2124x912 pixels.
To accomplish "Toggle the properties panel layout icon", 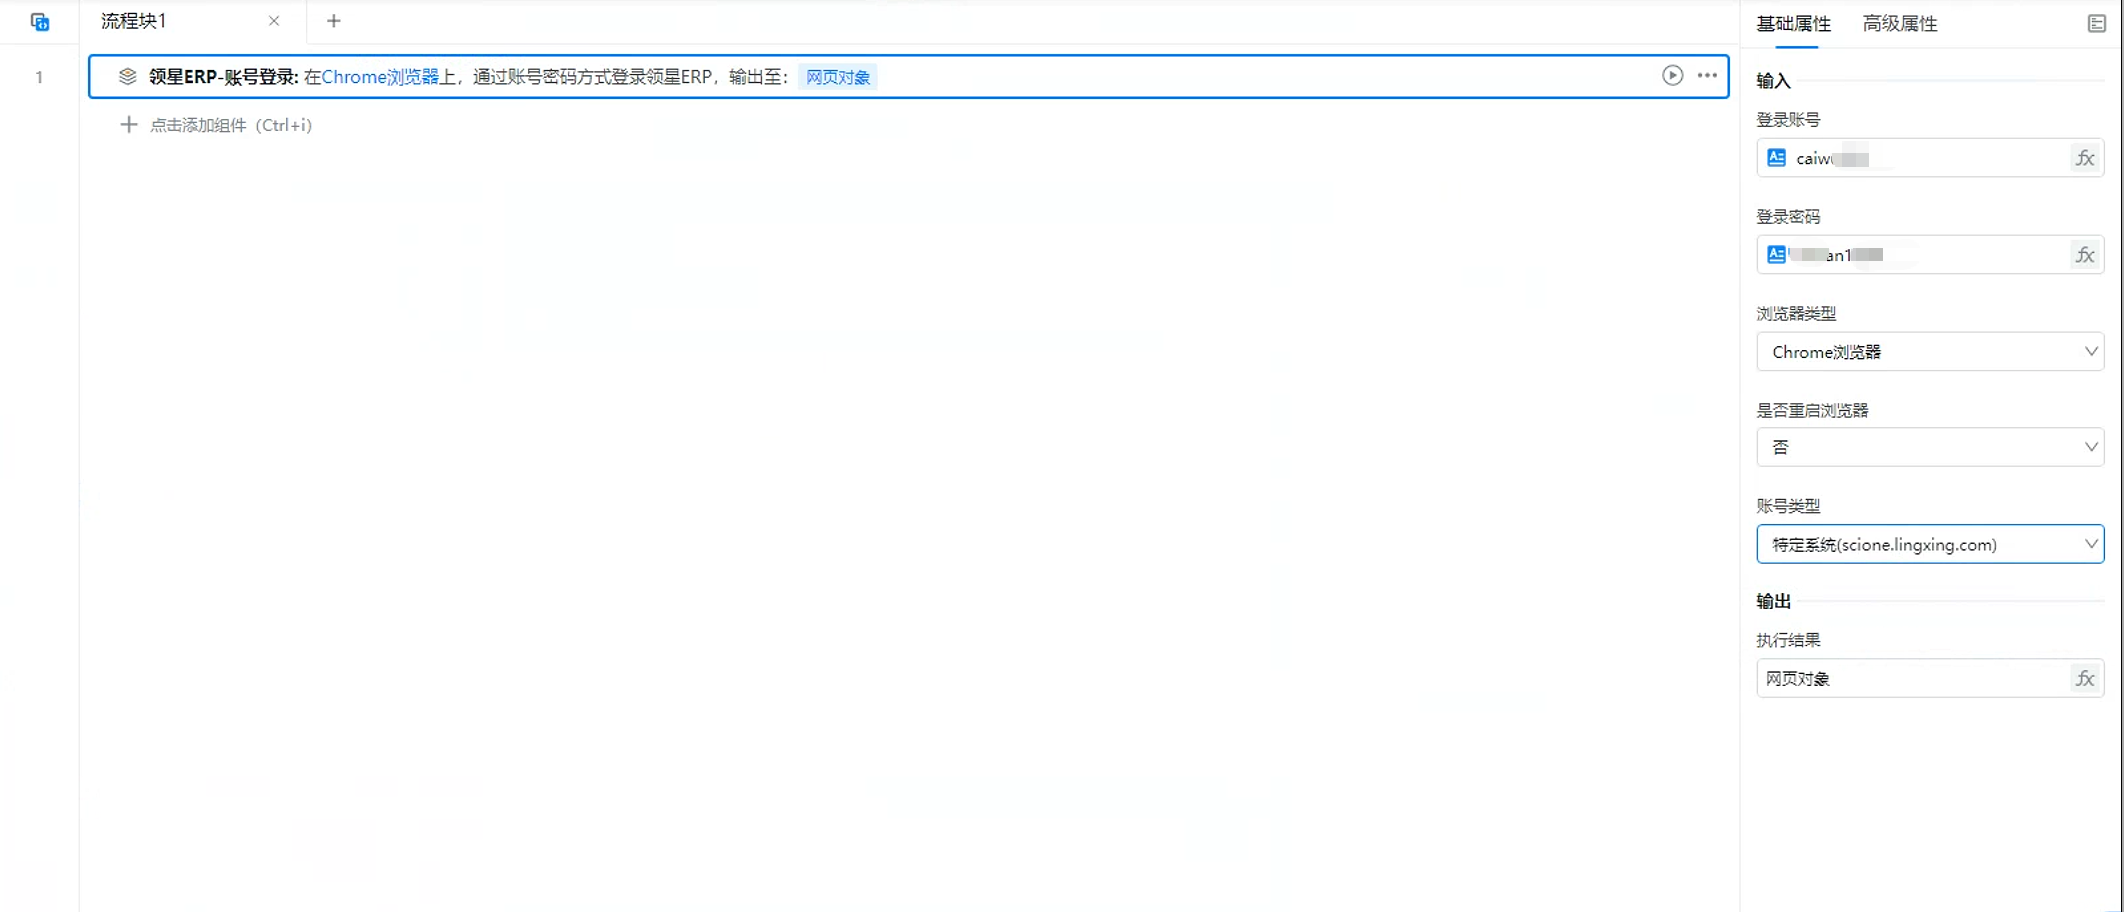I will tap(2097, 24).
